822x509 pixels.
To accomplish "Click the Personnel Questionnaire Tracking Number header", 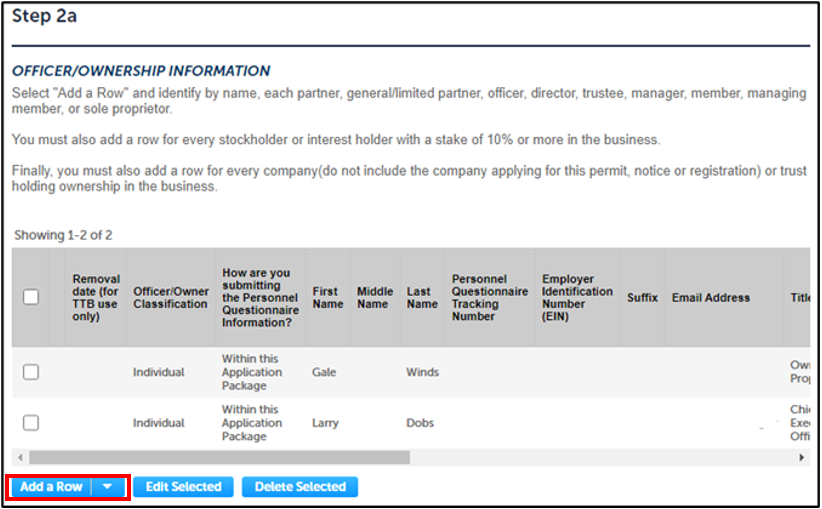I will point(490,298).
